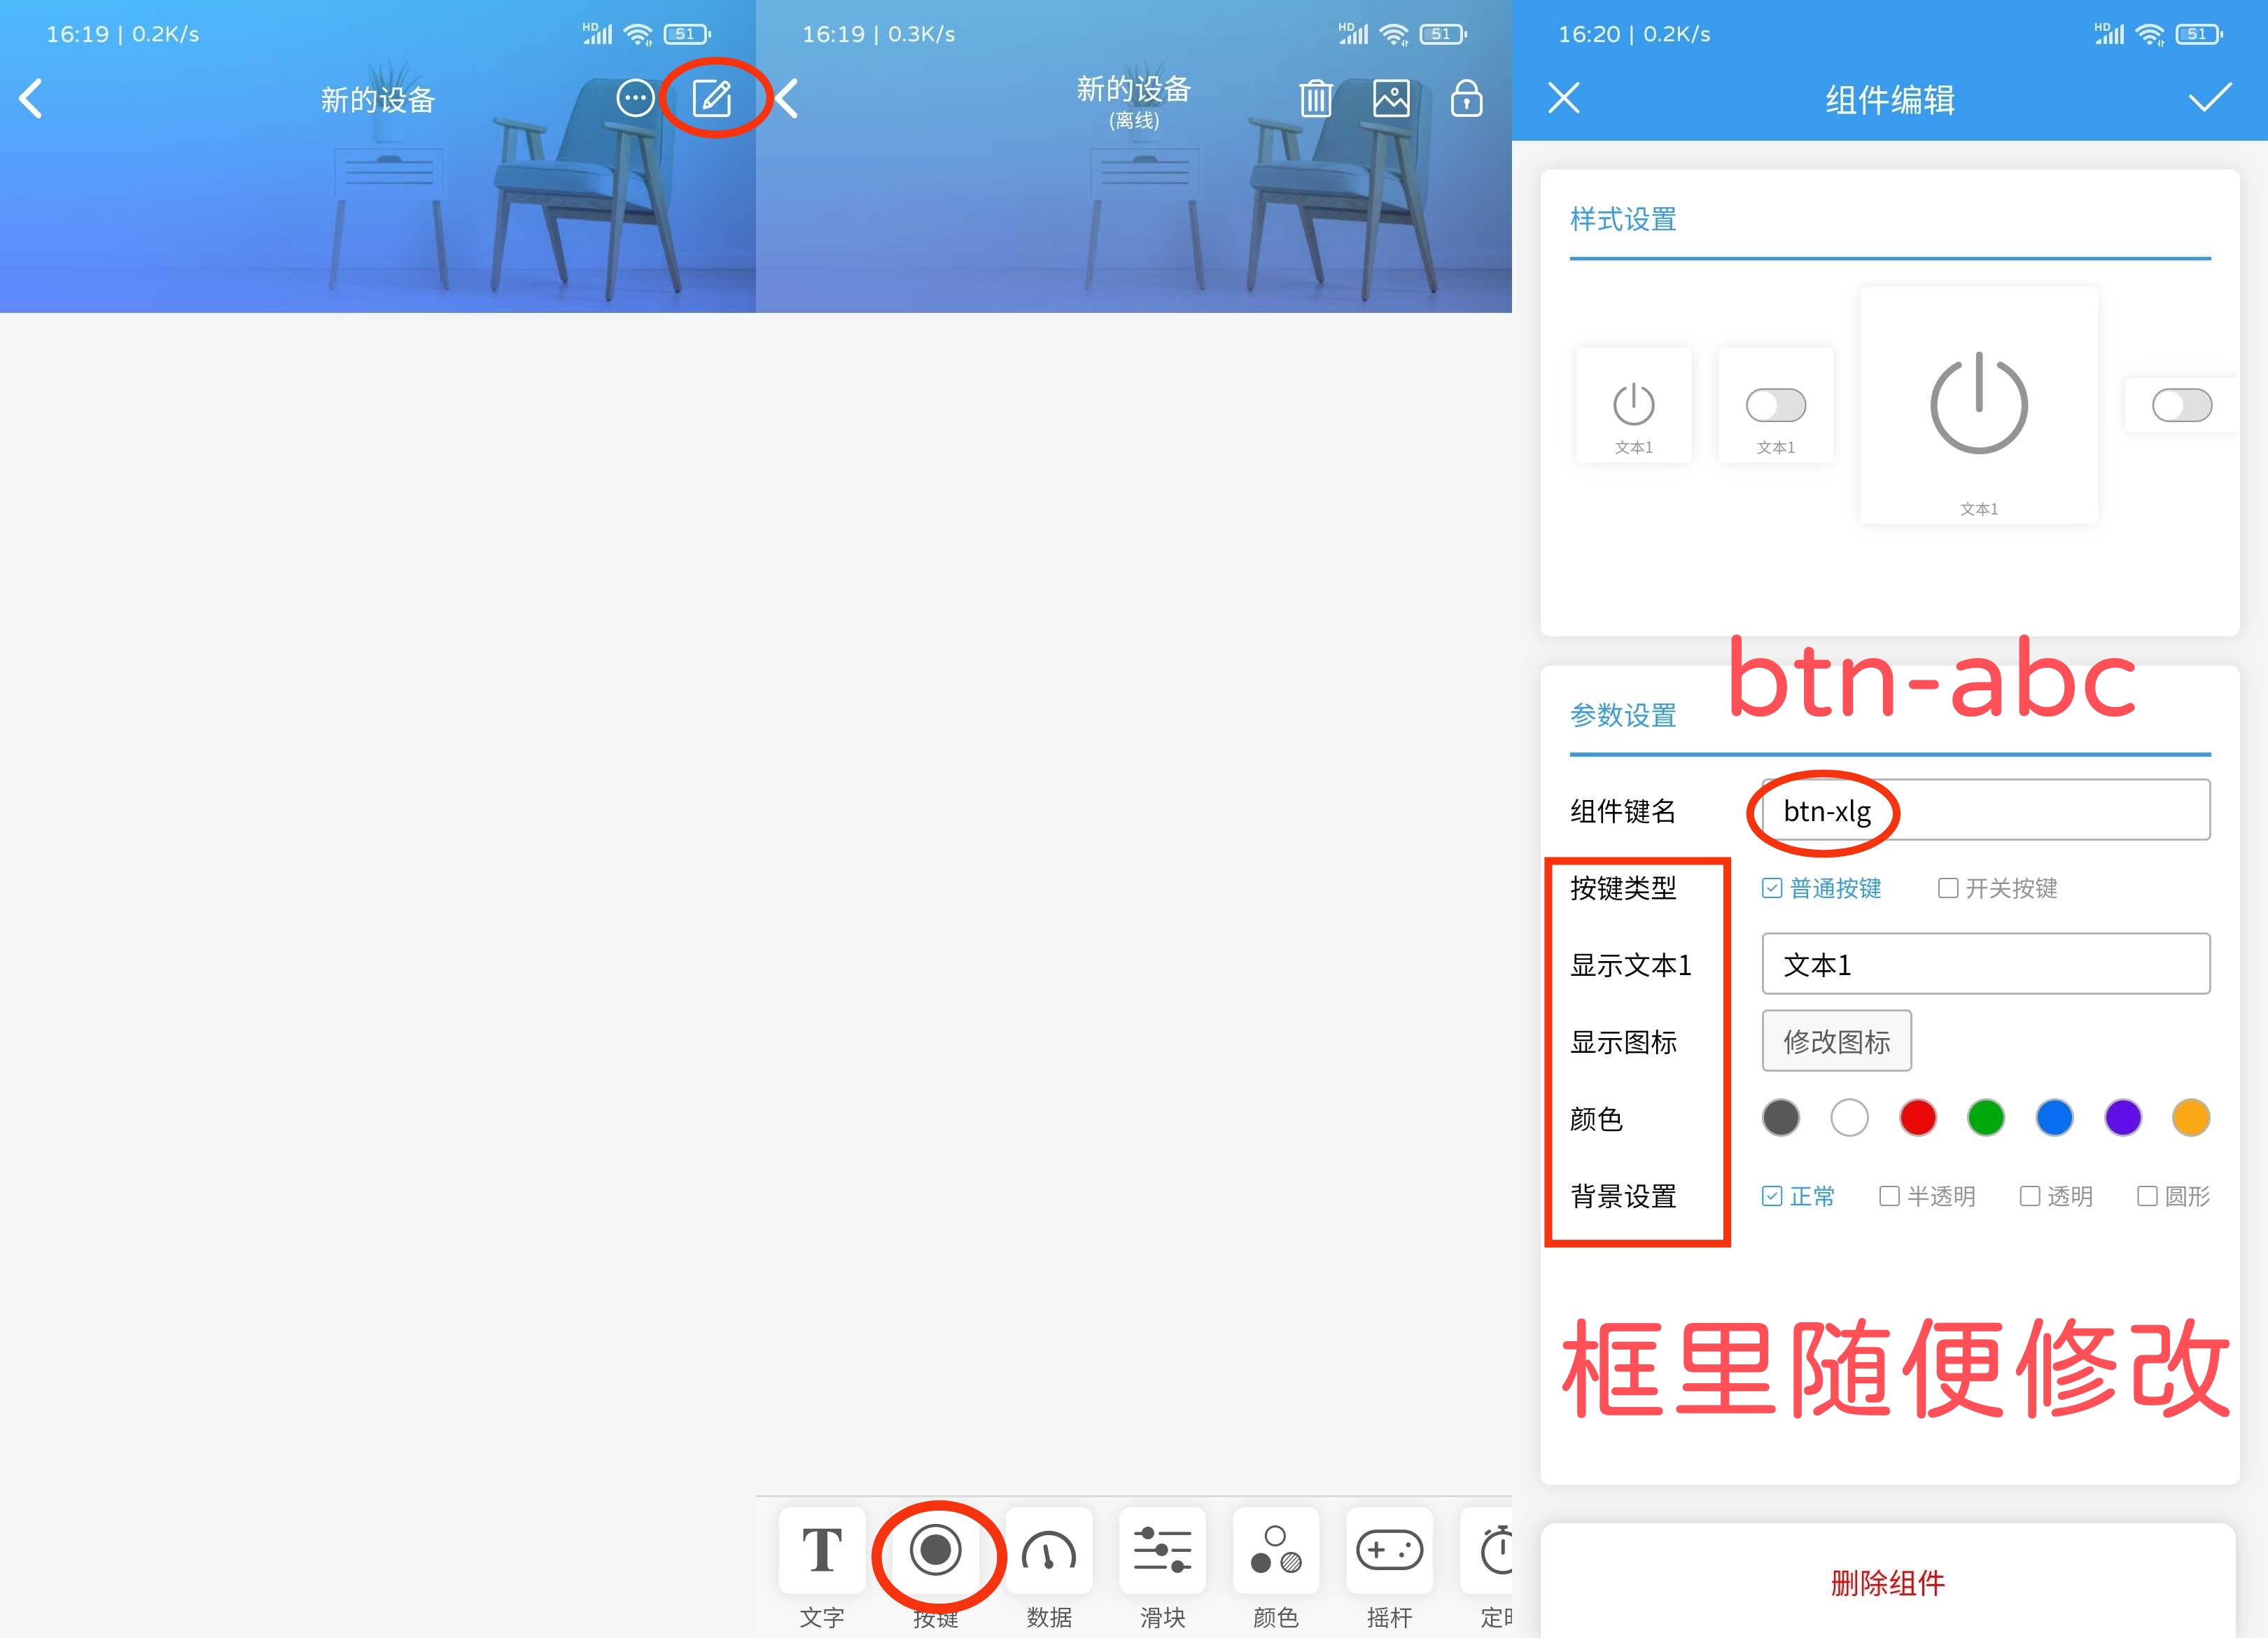Confirm edits with the checkmark icon
2268x1638 pixels.
coord(2210,98)
